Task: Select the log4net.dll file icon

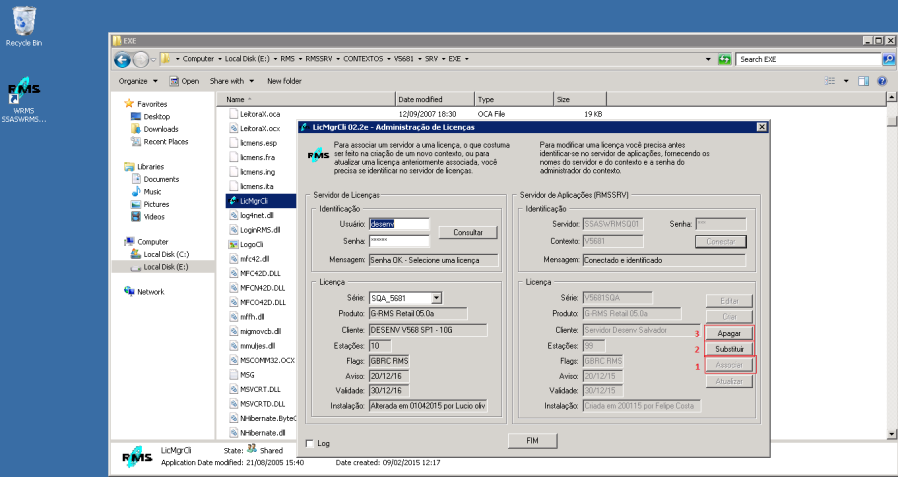Action: 233,215
